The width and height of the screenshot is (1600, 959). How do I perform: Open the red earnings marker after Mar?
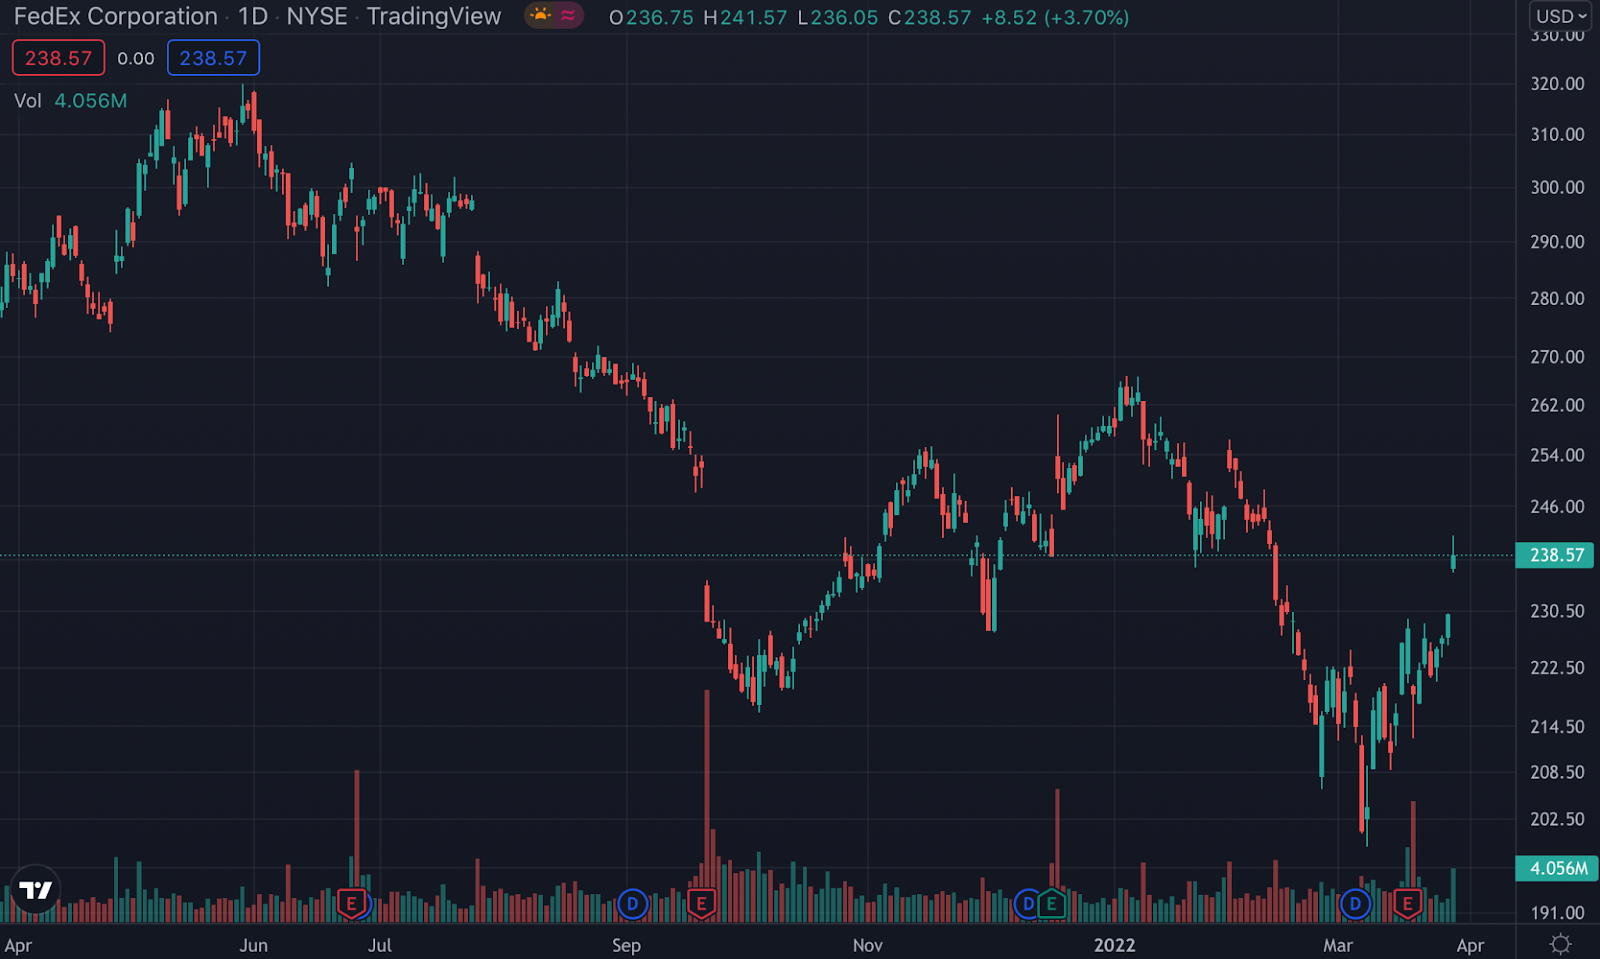click(1408, 904)
